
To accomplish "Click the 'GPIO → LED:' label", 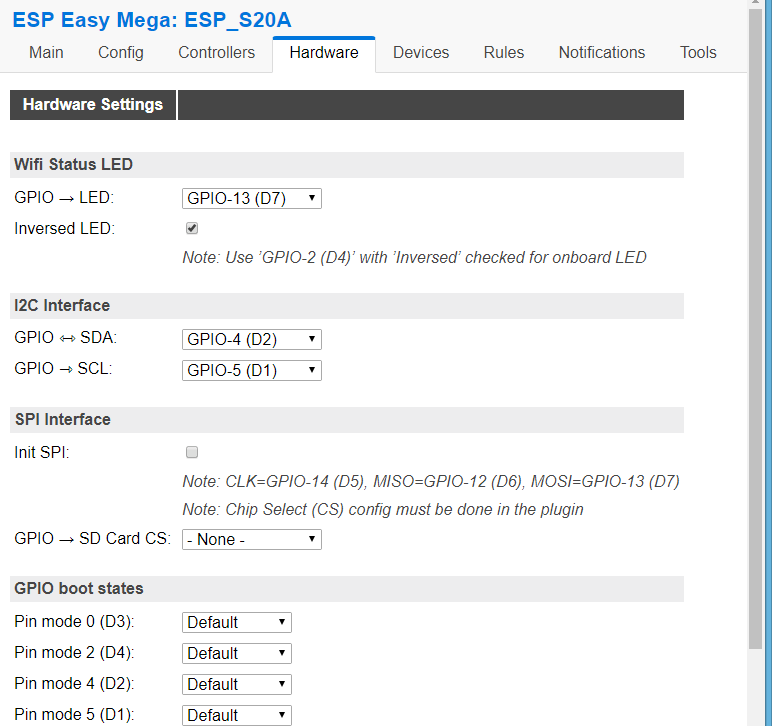I will pyautogui.click(x=64, y=197).
